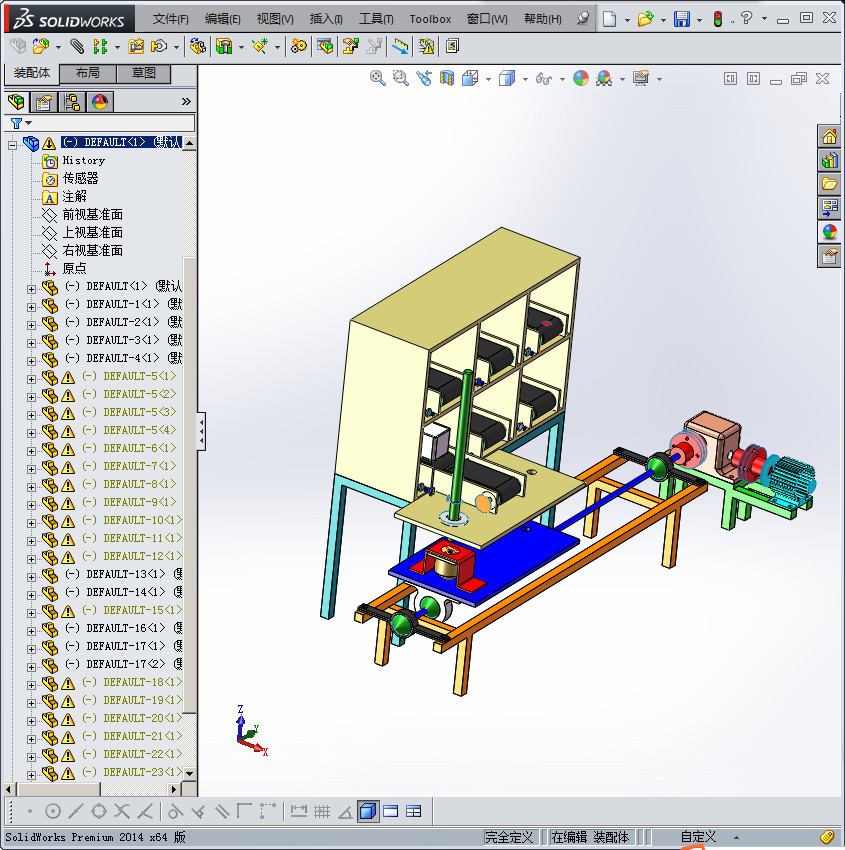845x850 pixels.
Task: Switch to the 草图 tab
Action: [x=144, y=73]
